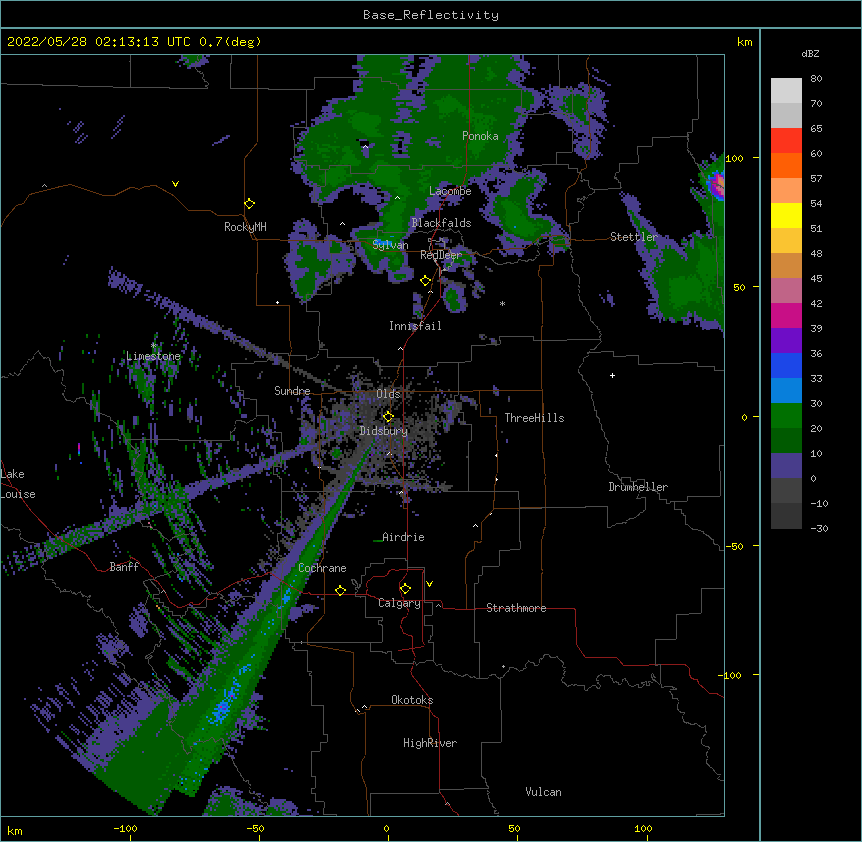Click the Lake Louise label

point(16,484)
